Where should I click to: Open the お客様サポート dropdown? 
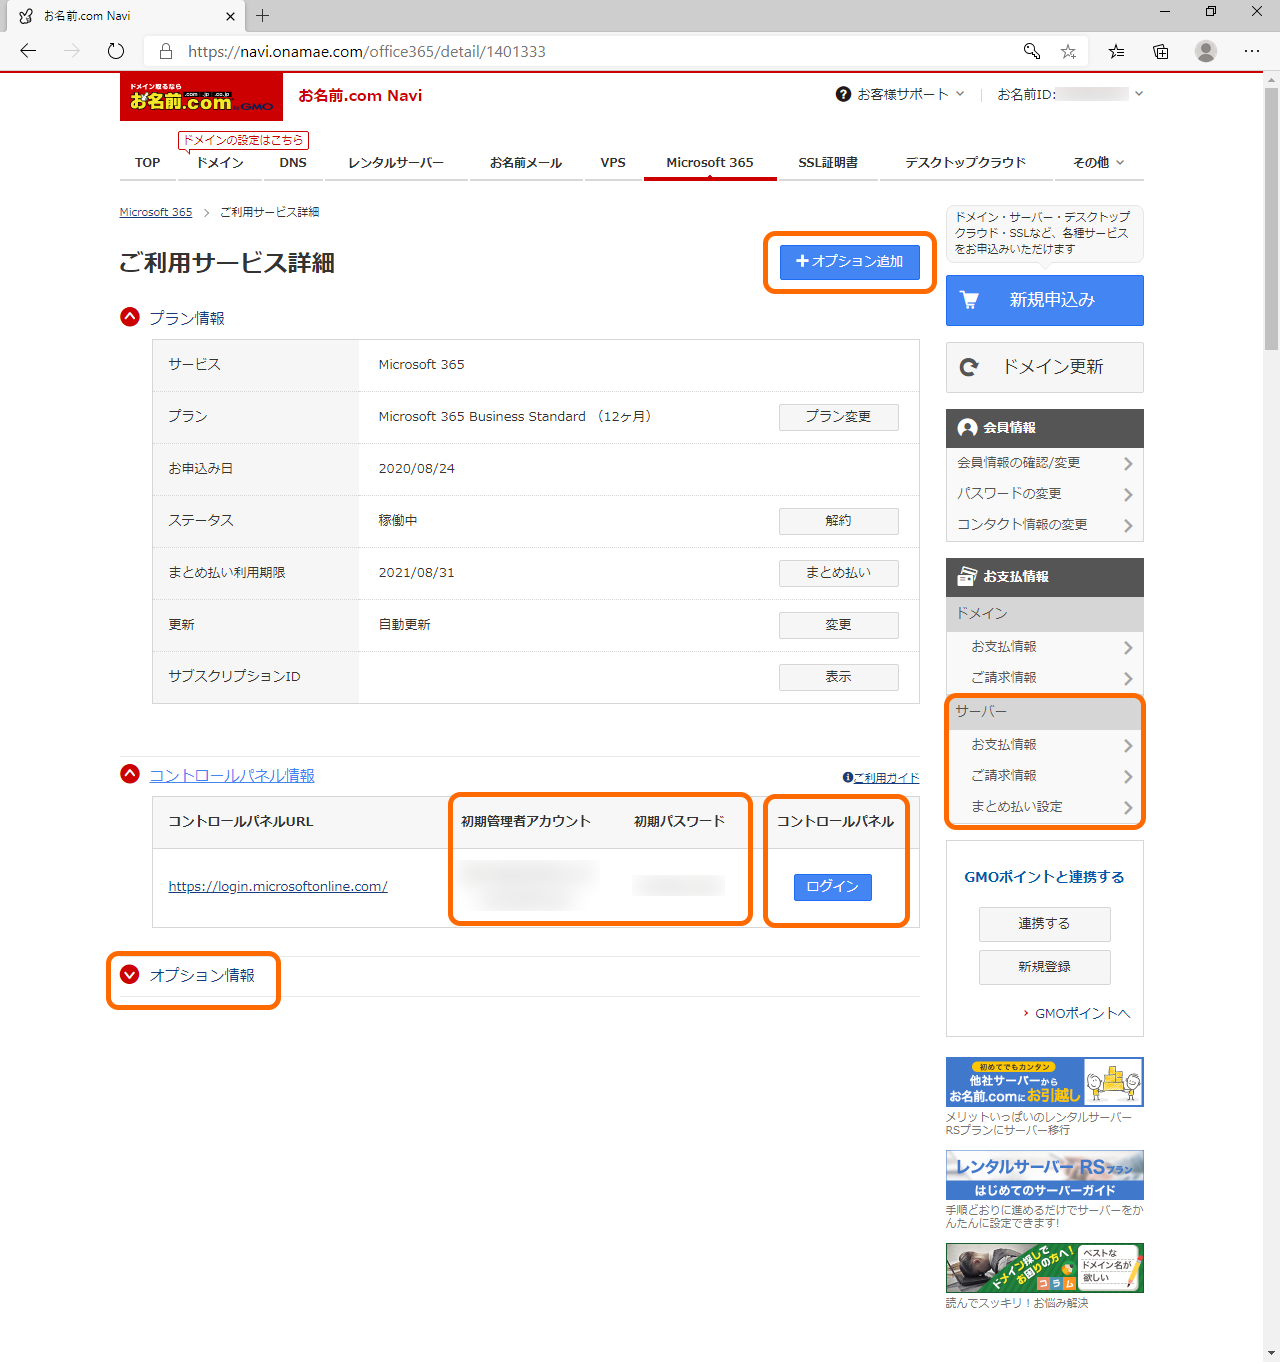click(901, 94)
